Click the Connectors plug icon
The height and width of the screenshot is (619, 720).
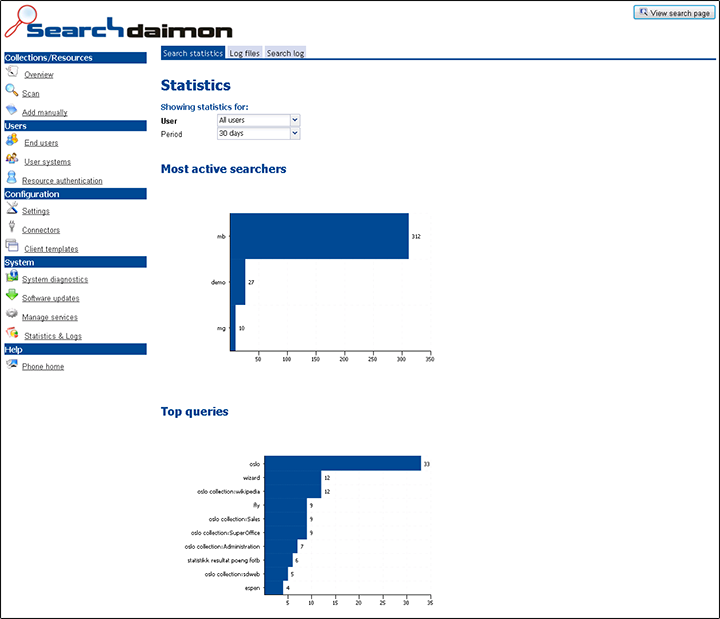click(x=12, y=226)
